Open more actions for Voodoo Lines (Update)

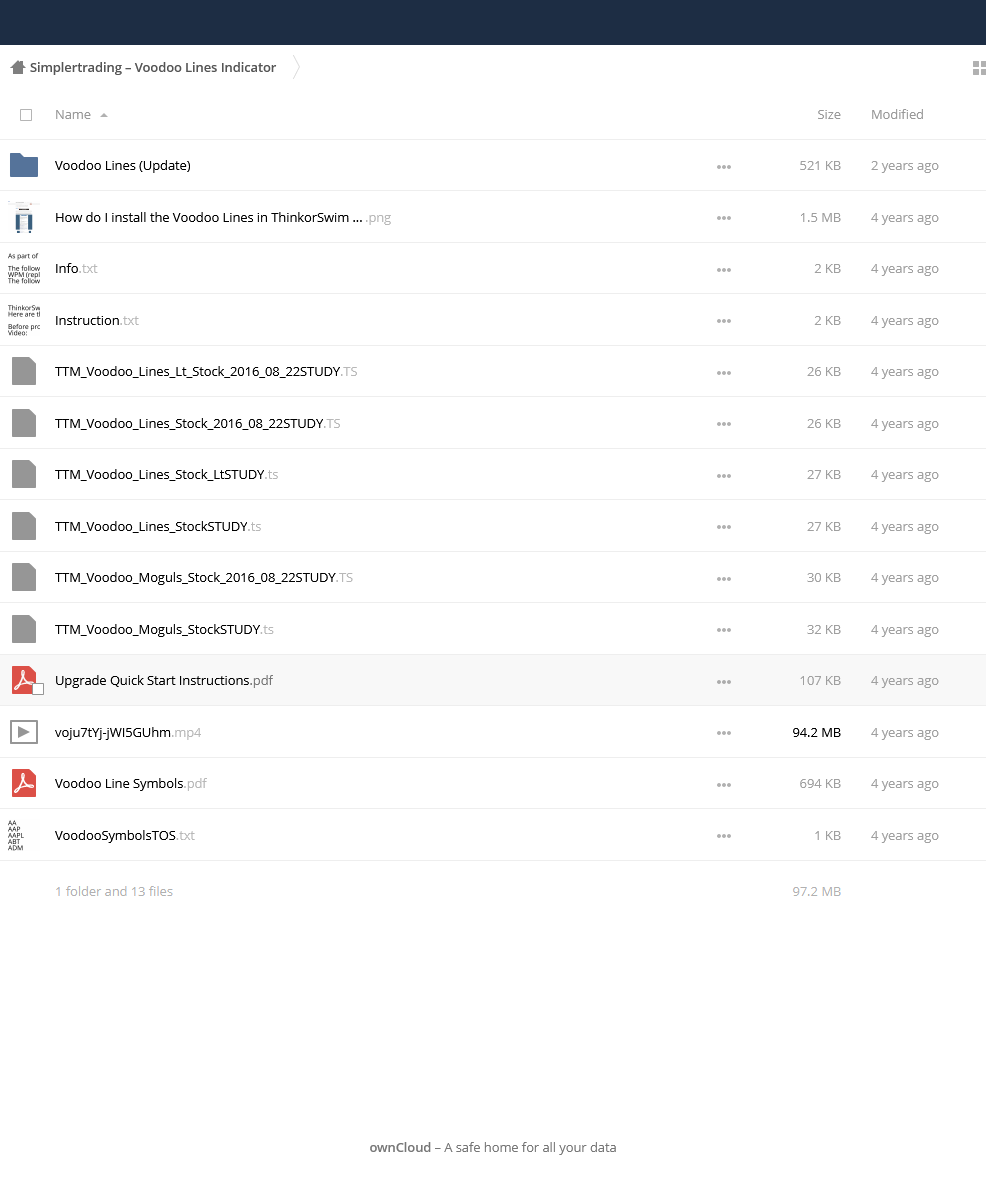point(723,167)
